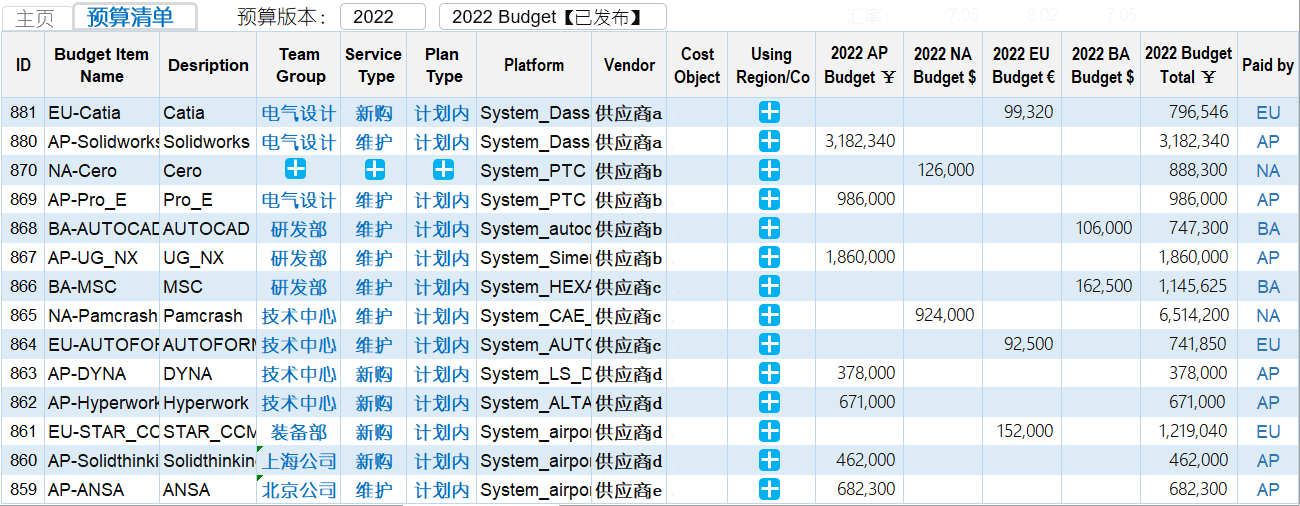Click the plus icon in BA-MSC Using Region column
Viewport: 1300px width, 506px height.
769,287
